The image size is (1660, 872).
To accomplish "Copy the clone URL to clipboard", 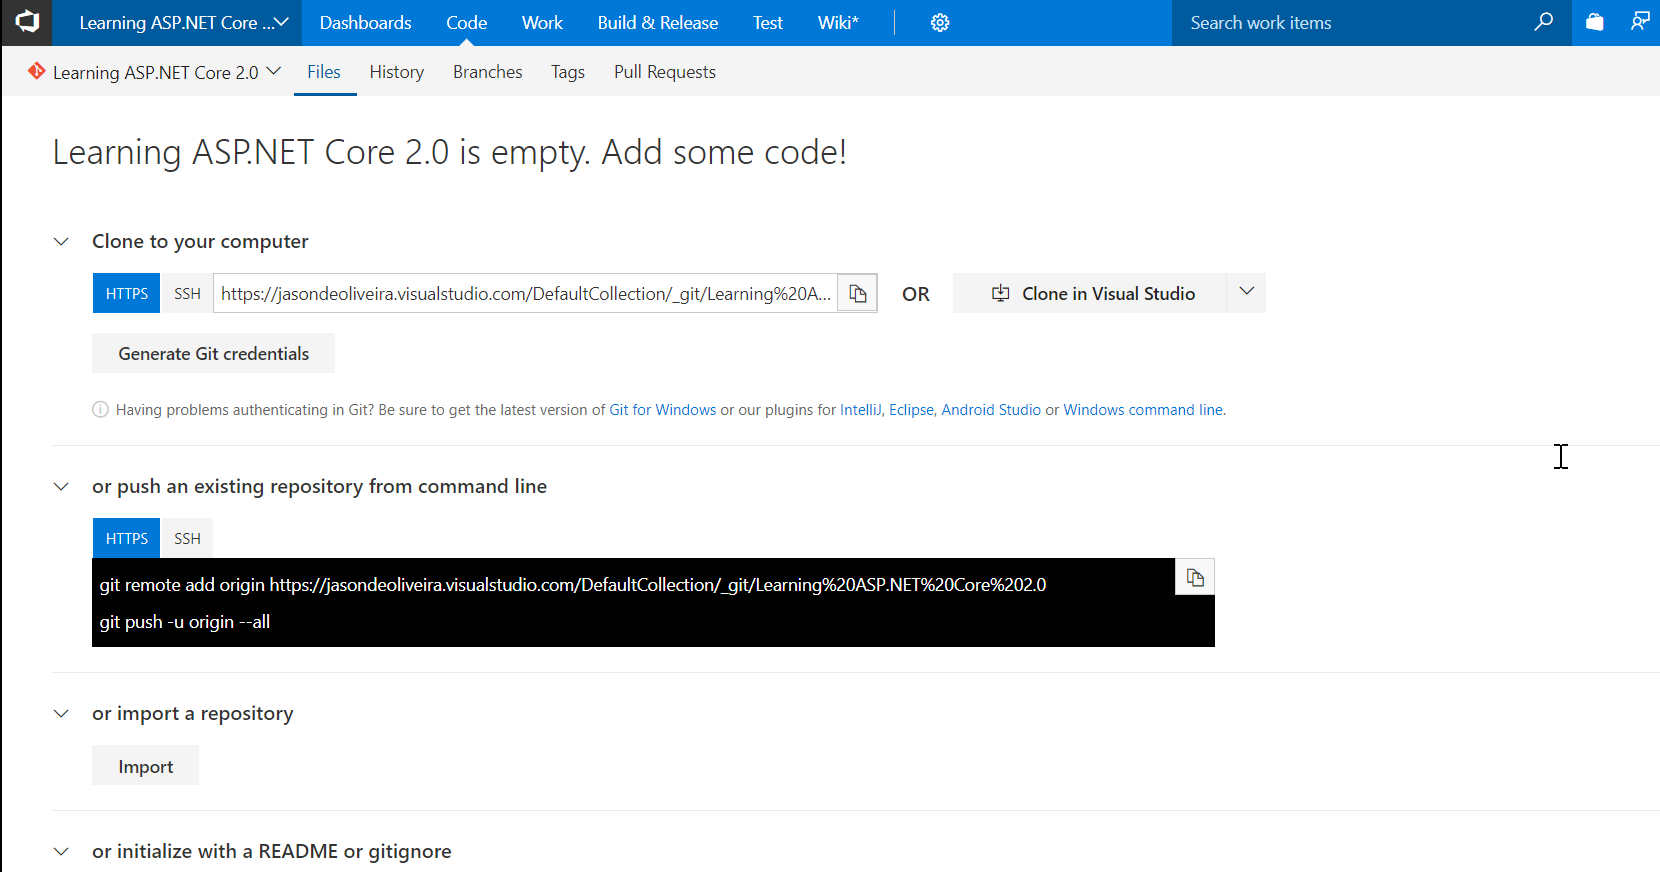I will pos(857,294).
